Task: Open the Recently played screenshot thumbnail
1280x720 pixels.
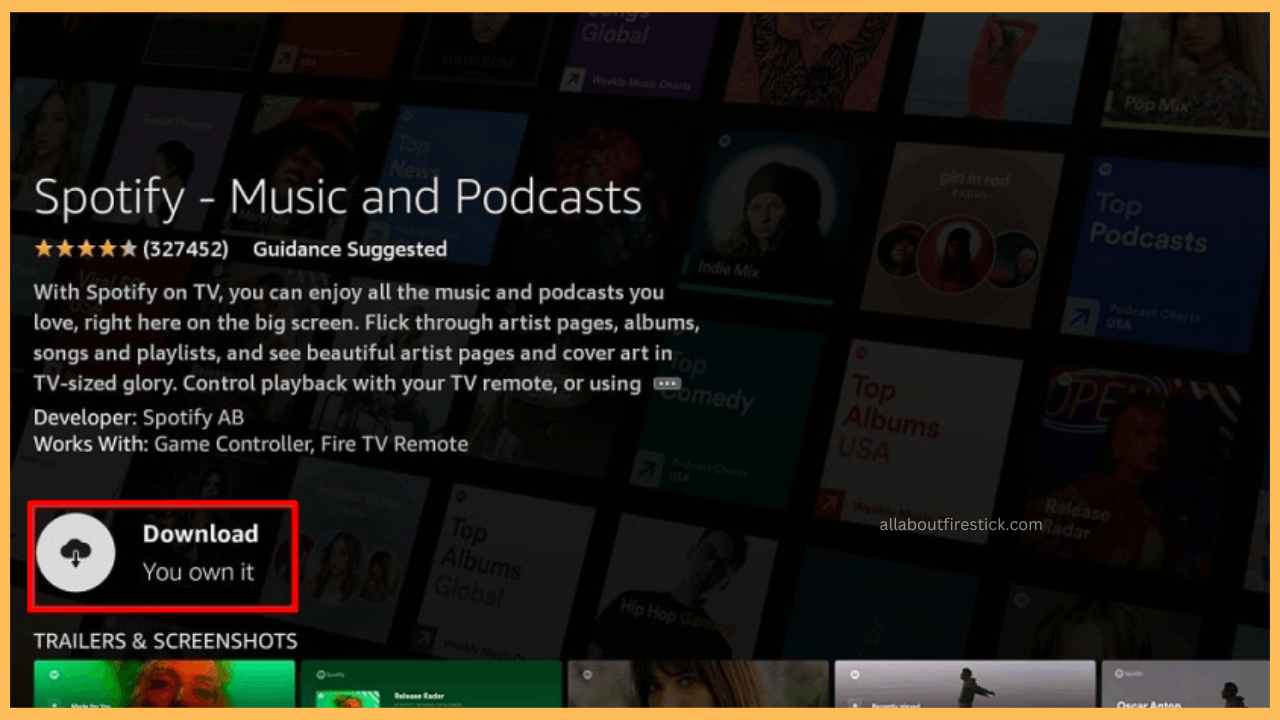Action: coord(964,683)
